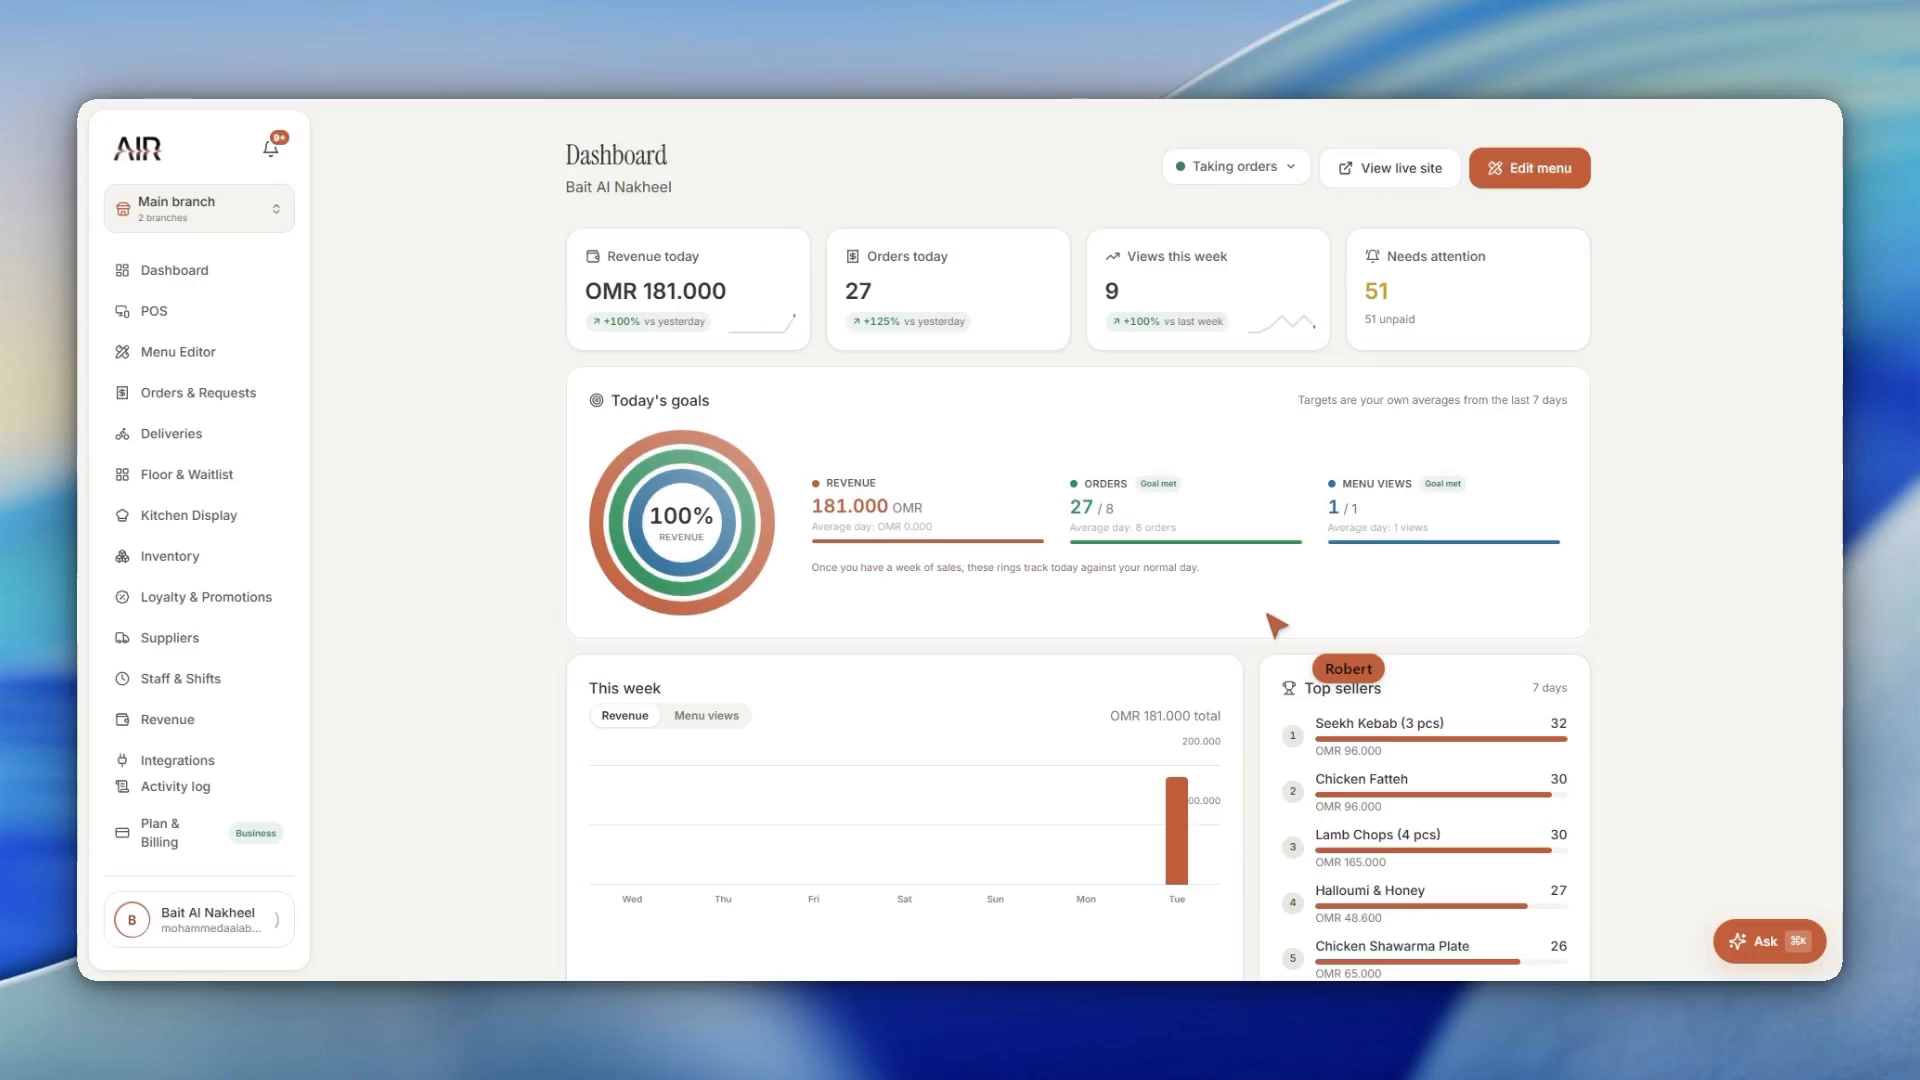The height and width of the screenshot is (1080, 1920).
Task: Click the 51 unpaid text
Action: [x=1389, y=319]
